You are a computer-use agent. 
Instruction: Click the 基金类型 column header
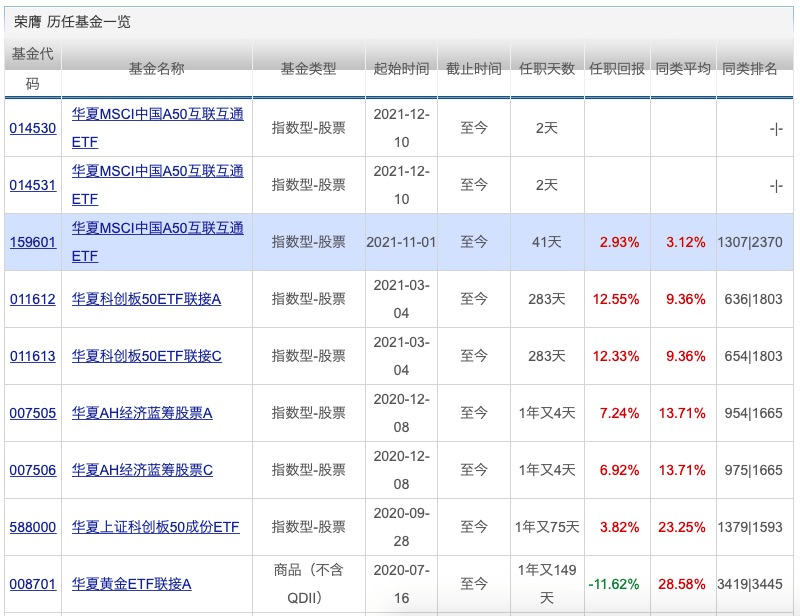coord(308,69)
